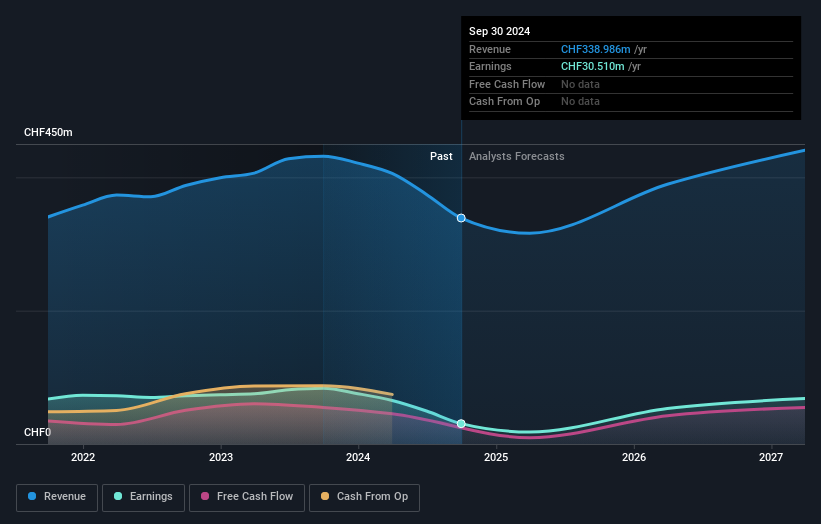
Task: Click the CHF0 axis label
Action: tap(37, 432)
